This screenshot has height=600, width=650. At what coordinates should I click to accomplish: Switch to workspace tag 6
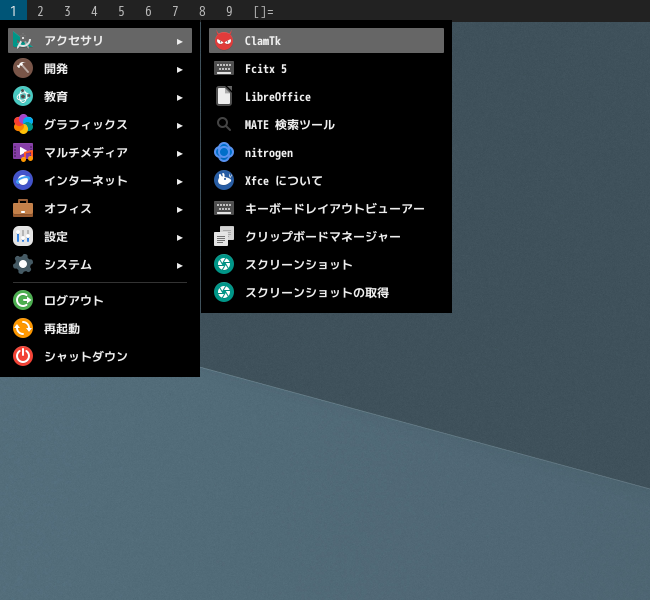tap(148, 11)
